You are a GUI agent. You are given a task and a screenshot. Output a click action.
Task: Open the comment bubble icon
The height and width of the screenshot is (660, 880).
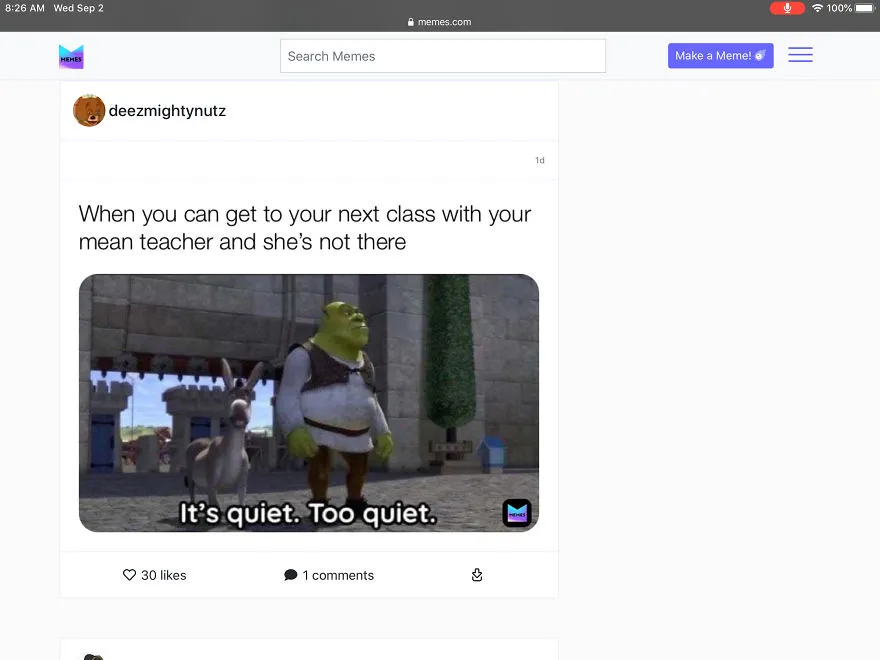[291, 575]
